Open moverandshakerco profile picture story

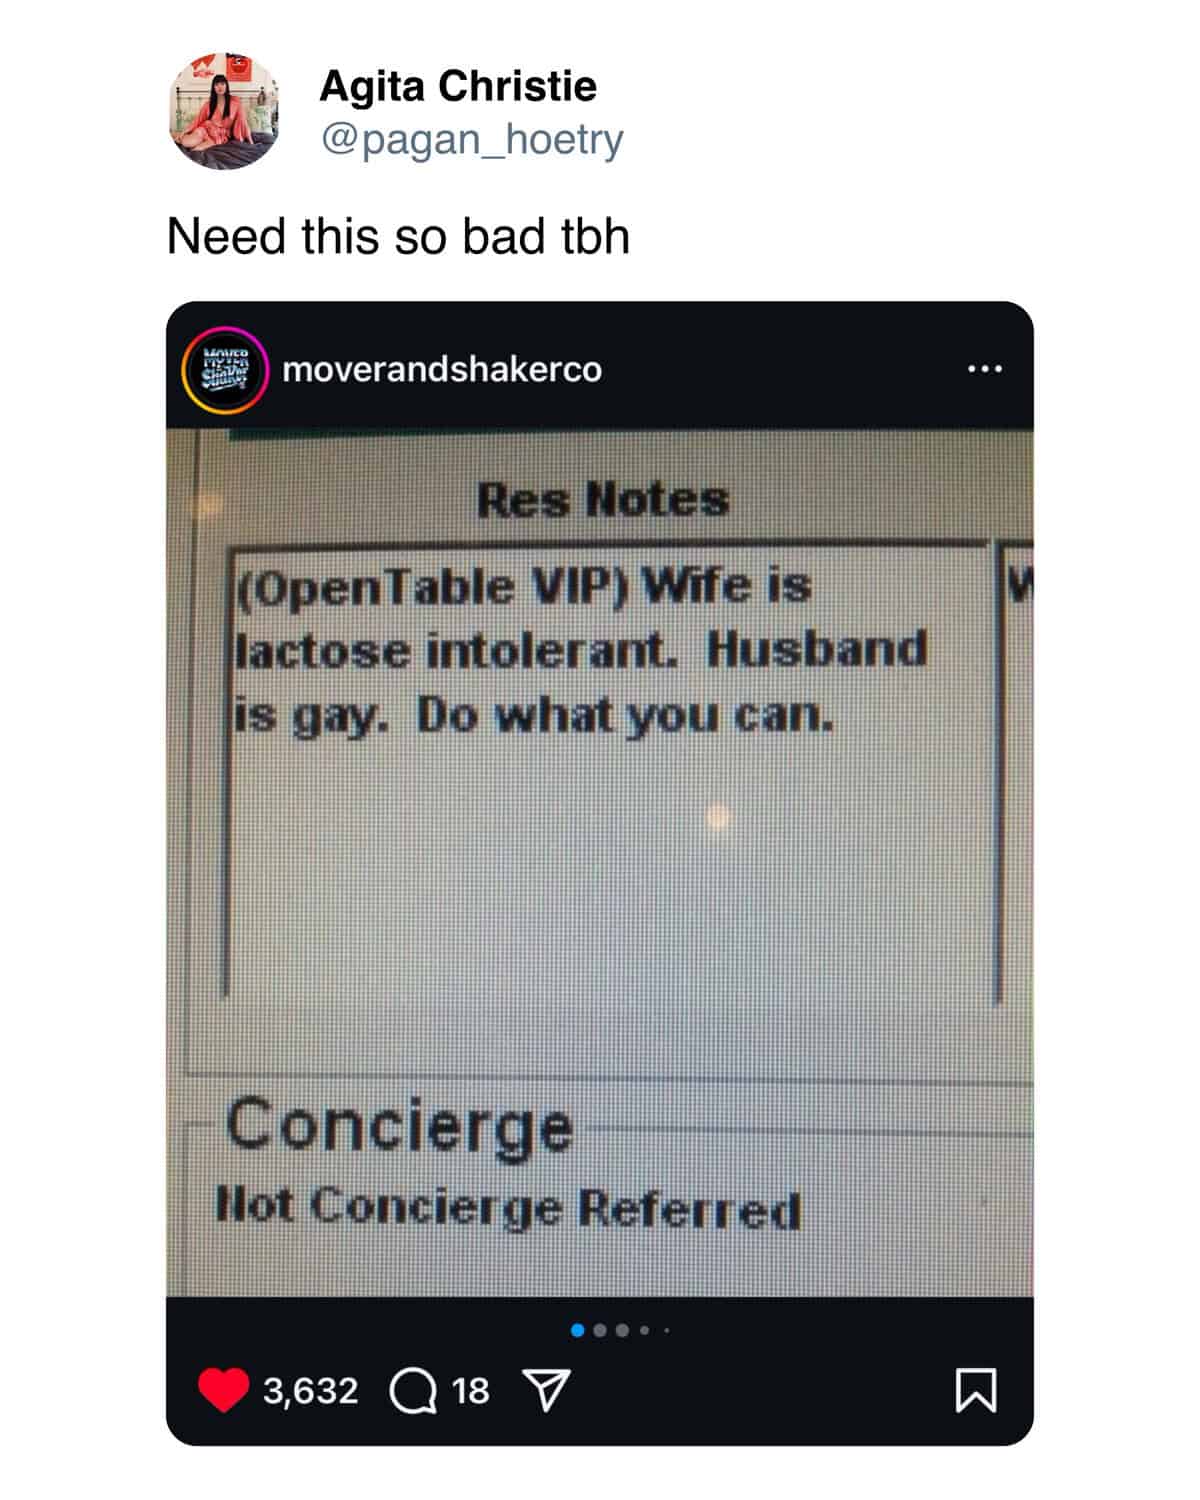225,369
